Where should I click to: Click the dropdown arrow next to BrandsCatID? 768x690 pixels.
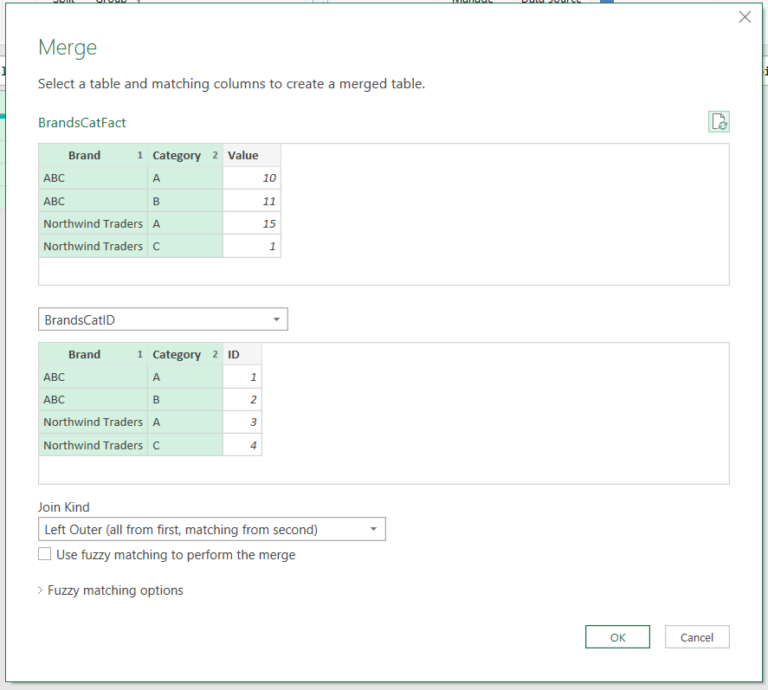click(x=276, y=319)
